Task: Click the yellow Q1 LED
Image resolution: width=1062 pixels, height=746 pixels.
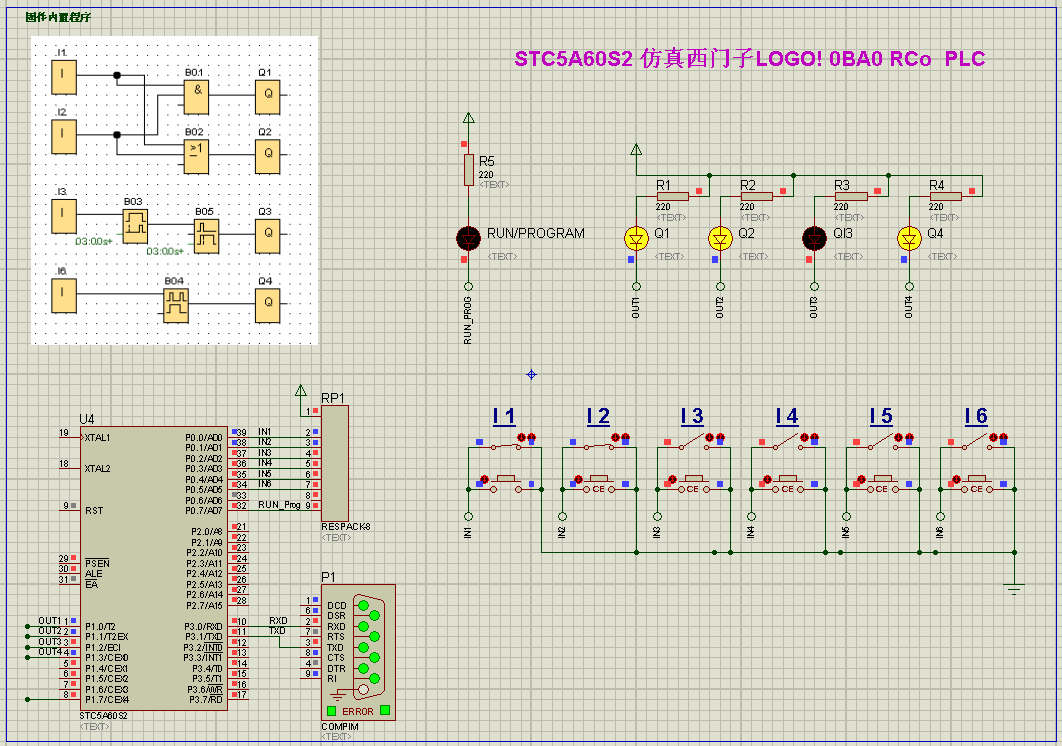Action: (x=636, y=238)
